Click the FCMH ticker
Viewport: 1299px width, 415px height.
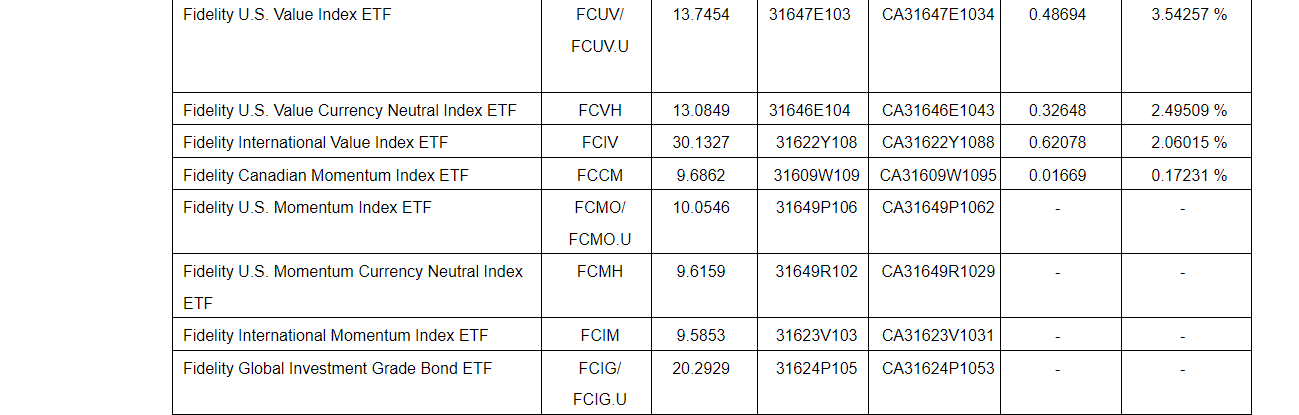(600, 271)
